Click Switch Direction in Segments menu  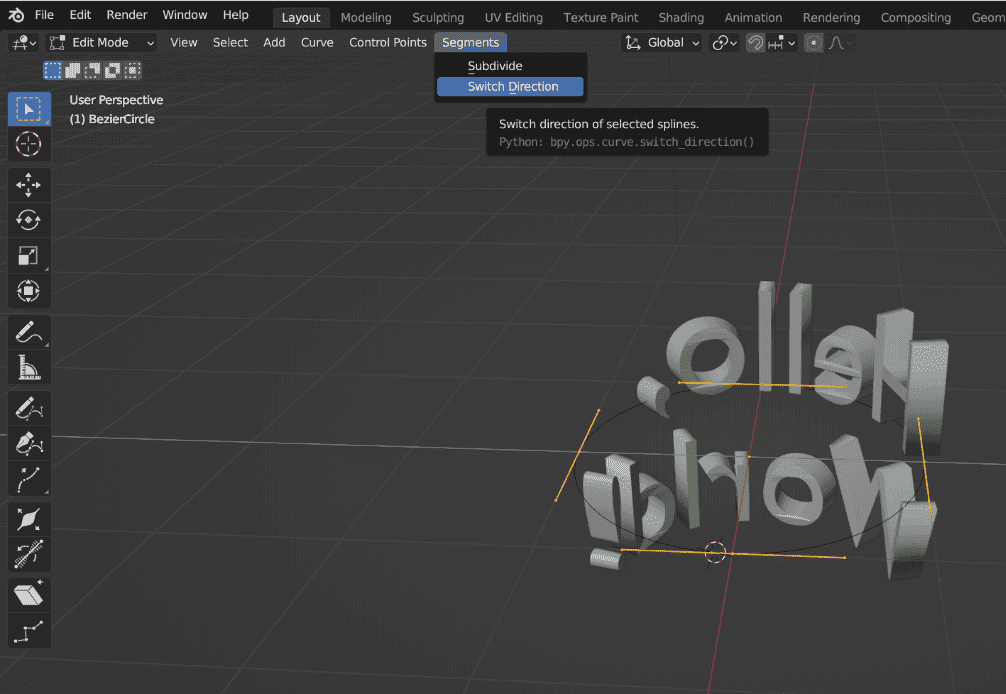510,87
